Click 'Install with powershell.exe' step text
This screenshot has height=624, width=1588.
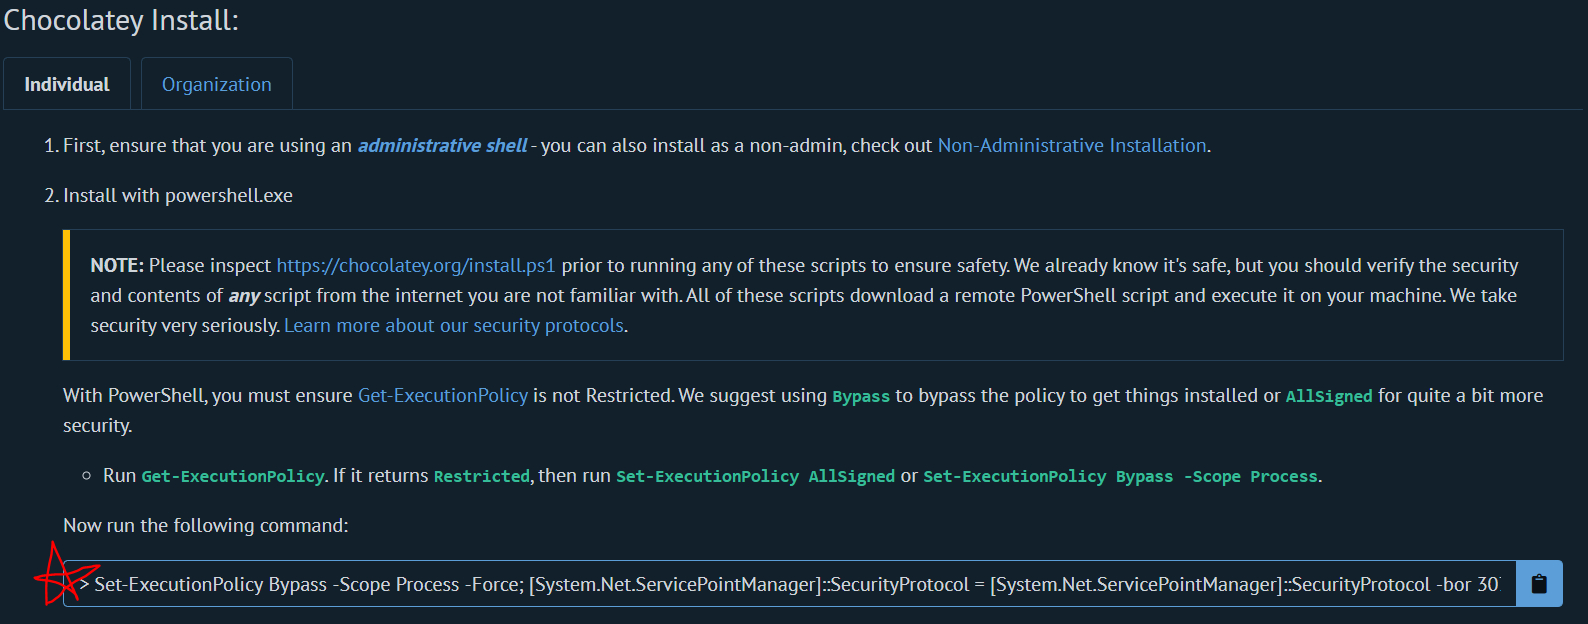178,196
